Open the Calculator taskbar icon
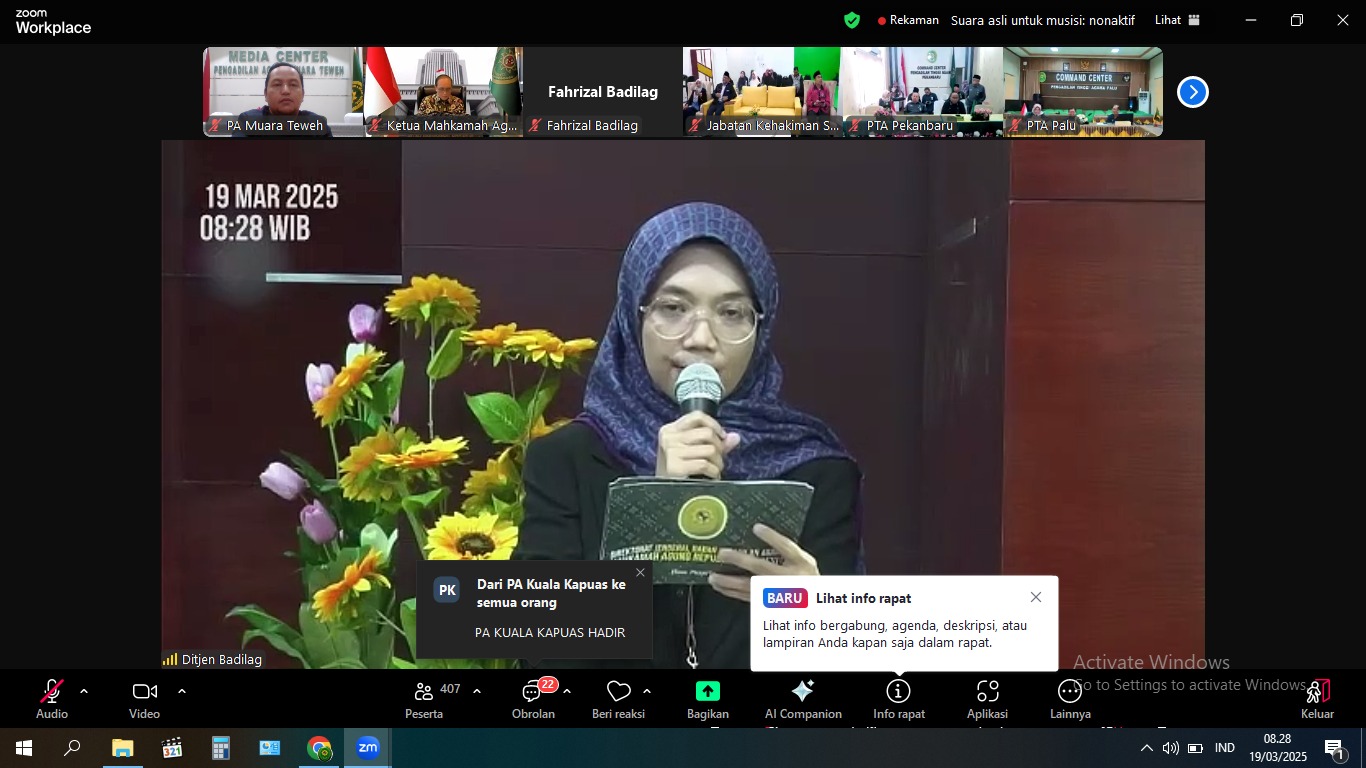Viewport: 1366px width, 768px height. point(221,748)
